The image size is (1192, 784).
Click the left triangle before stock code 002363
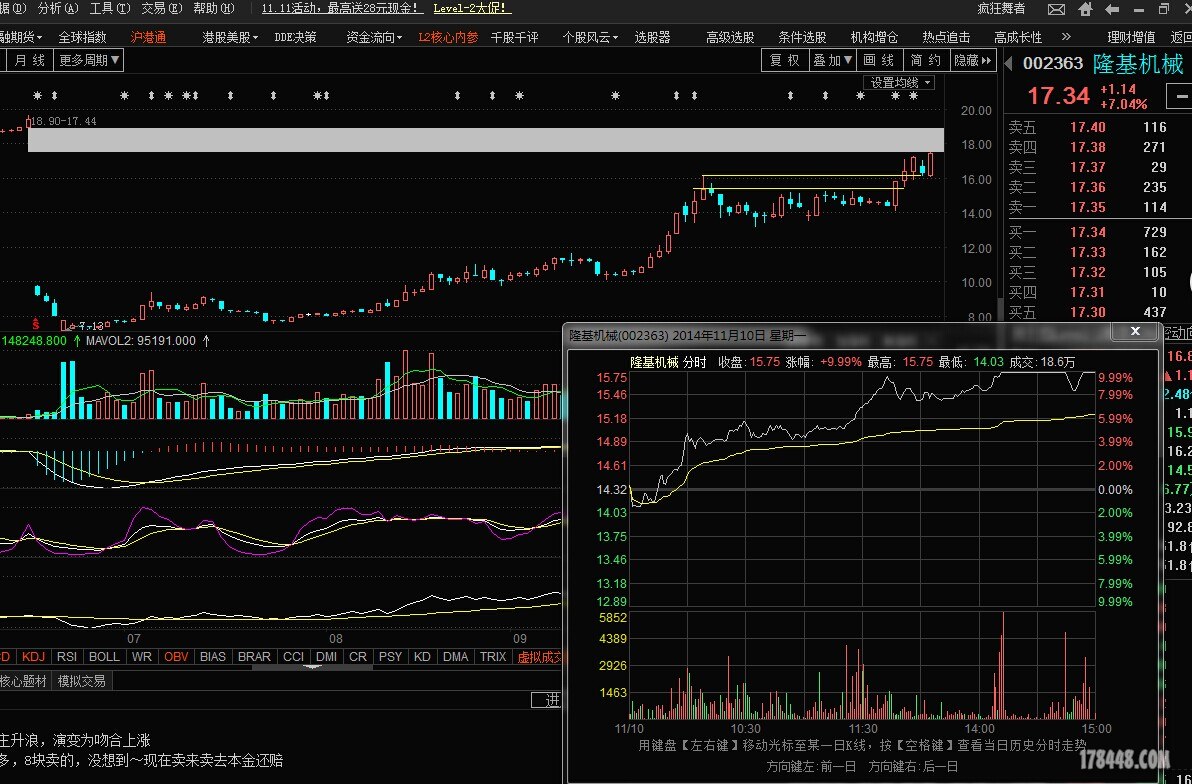[1009, 64]
